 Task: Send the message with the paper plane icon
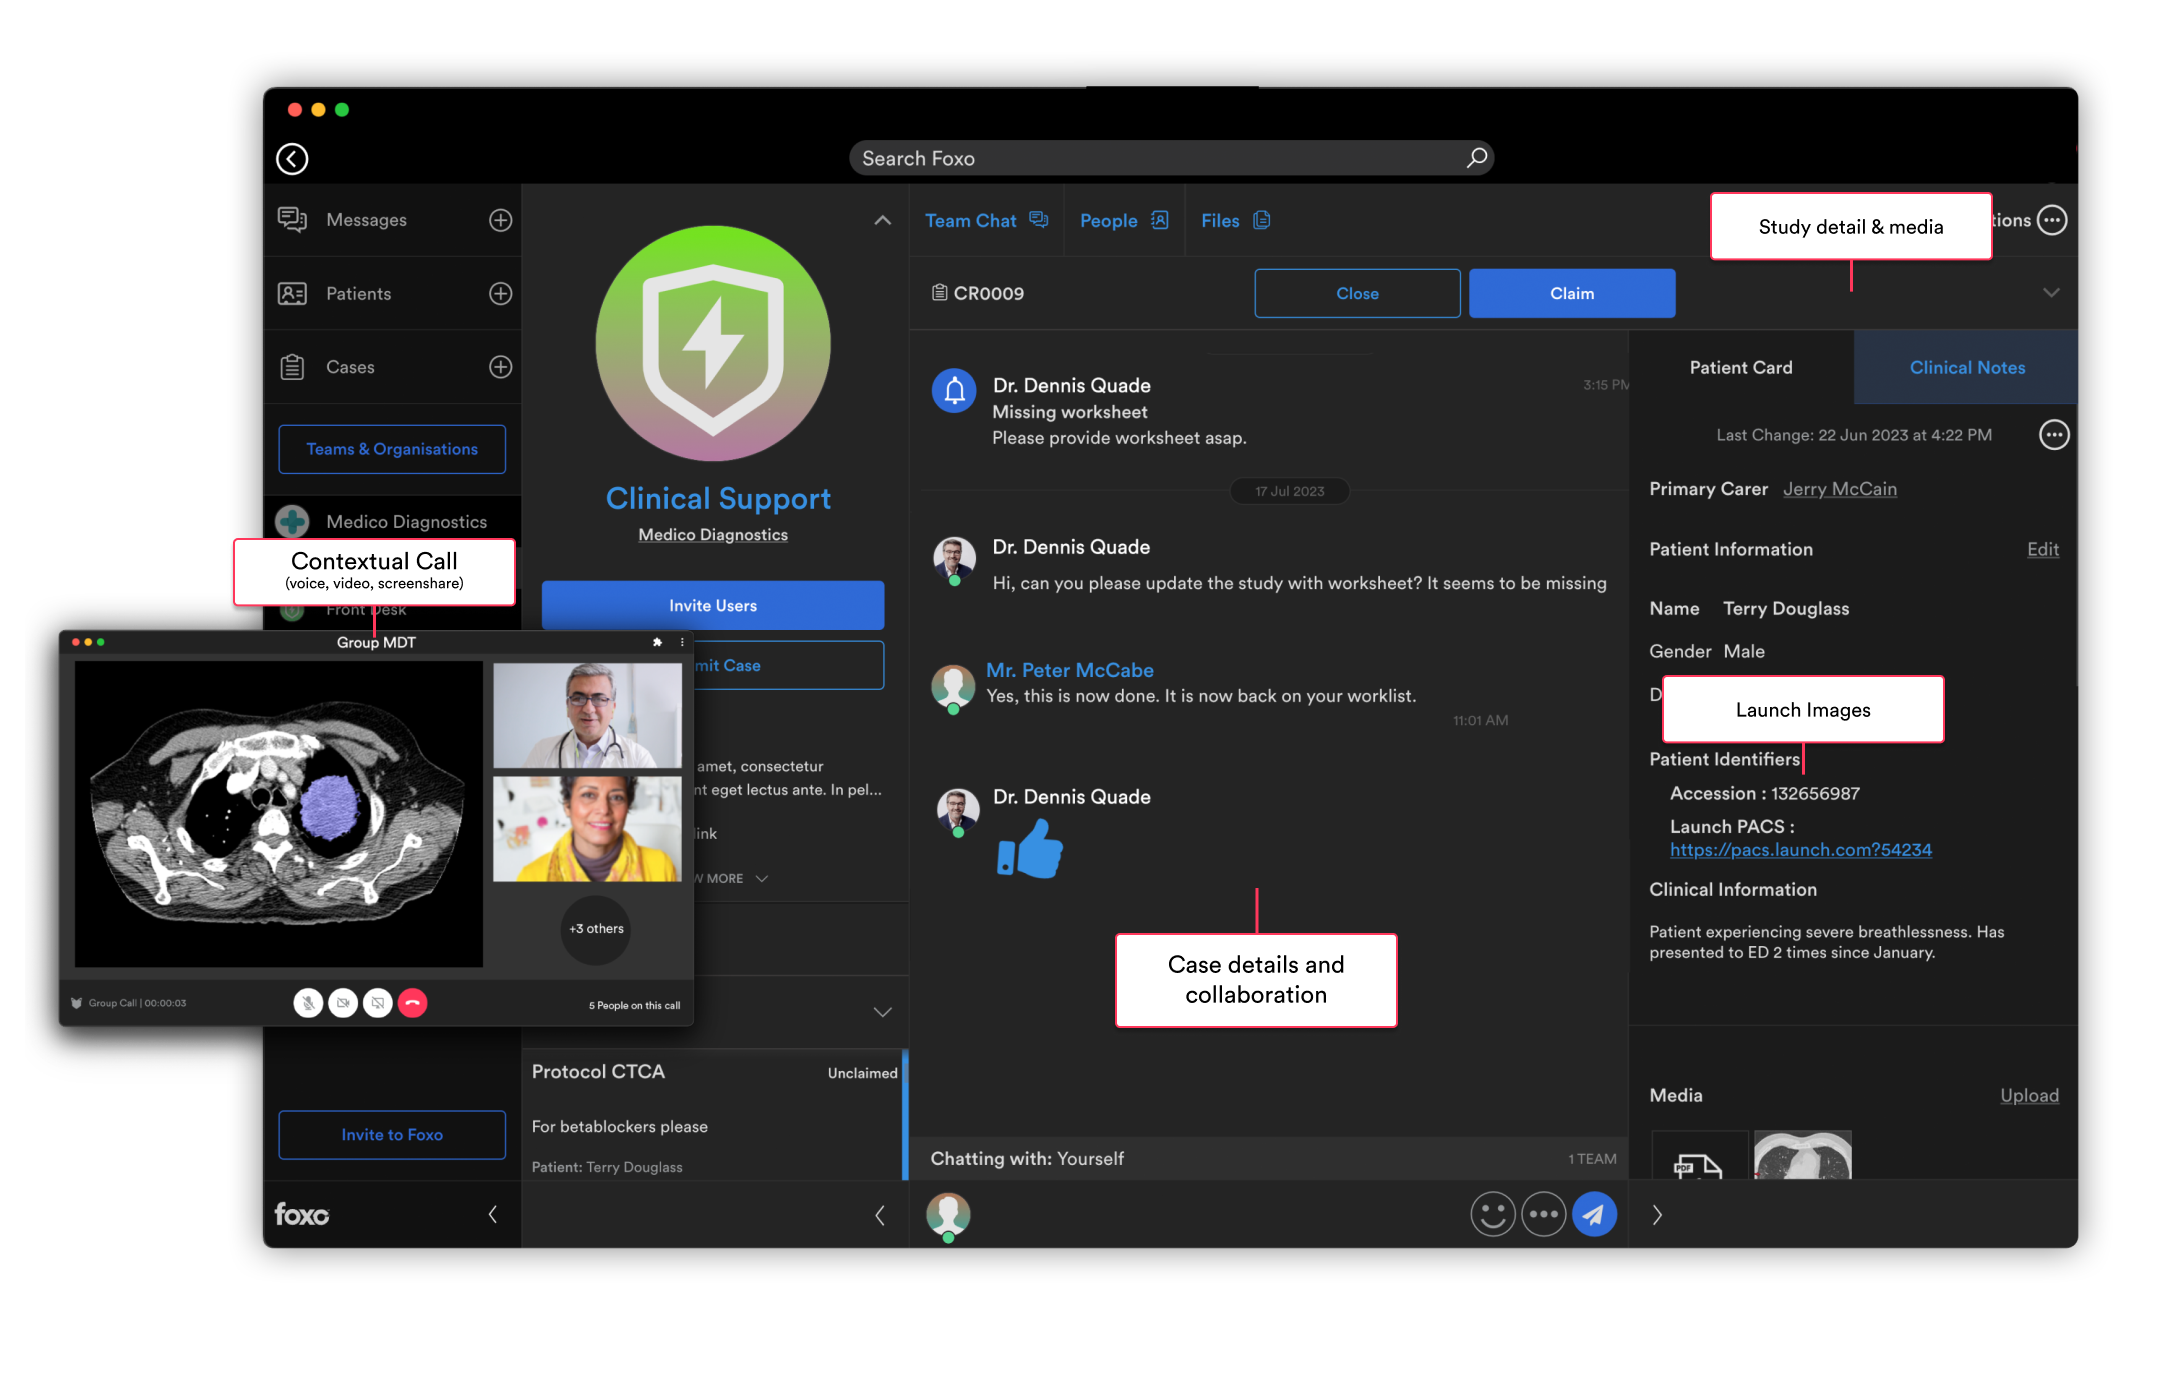click(x=1595, y=1214)
